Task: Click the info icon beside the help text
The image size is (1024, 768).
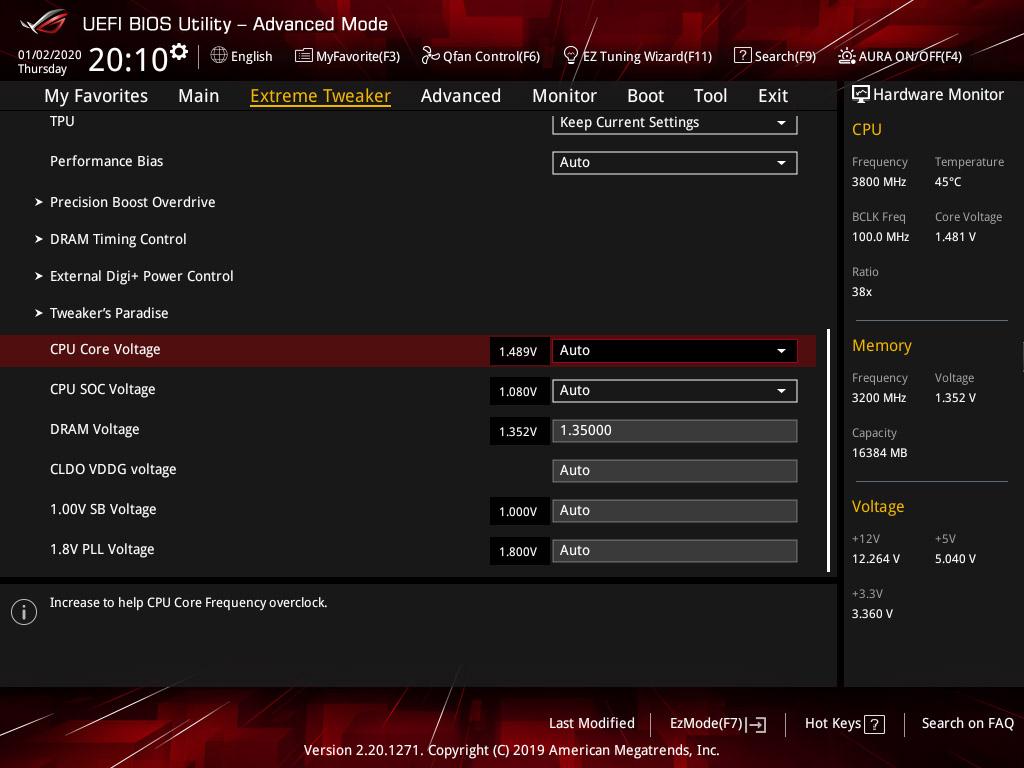Action: click(x=24, y=612)
